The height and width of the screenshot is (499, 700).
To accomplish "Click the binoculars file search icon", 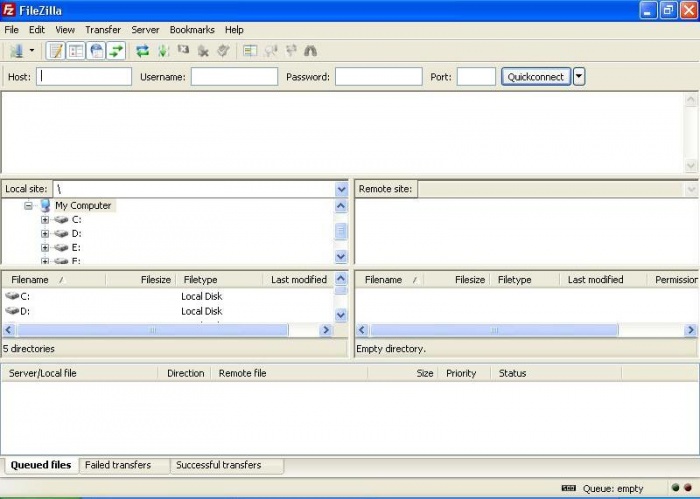I will click(x=310, y=50).
